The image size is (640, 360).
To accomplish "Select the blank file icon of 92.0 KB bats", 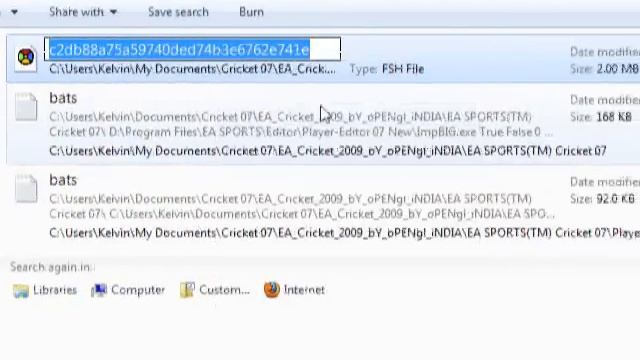I will click(26, 189).
